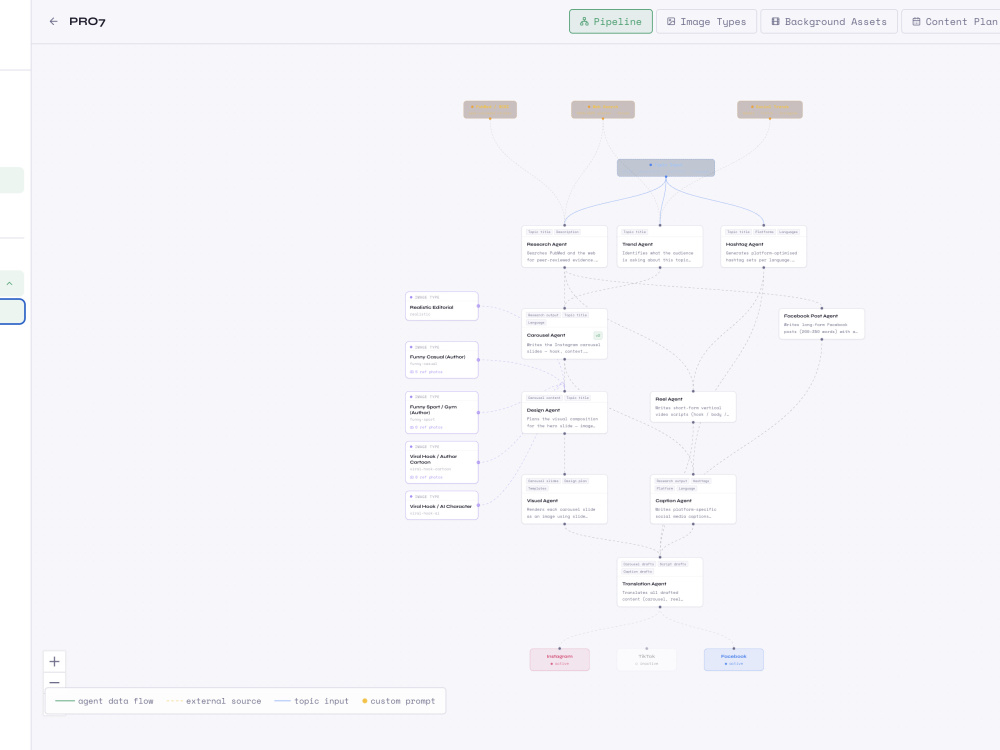The image size is (1000, 750).
Task: Click the Facebook output node
Action: [x=733, y=659]
